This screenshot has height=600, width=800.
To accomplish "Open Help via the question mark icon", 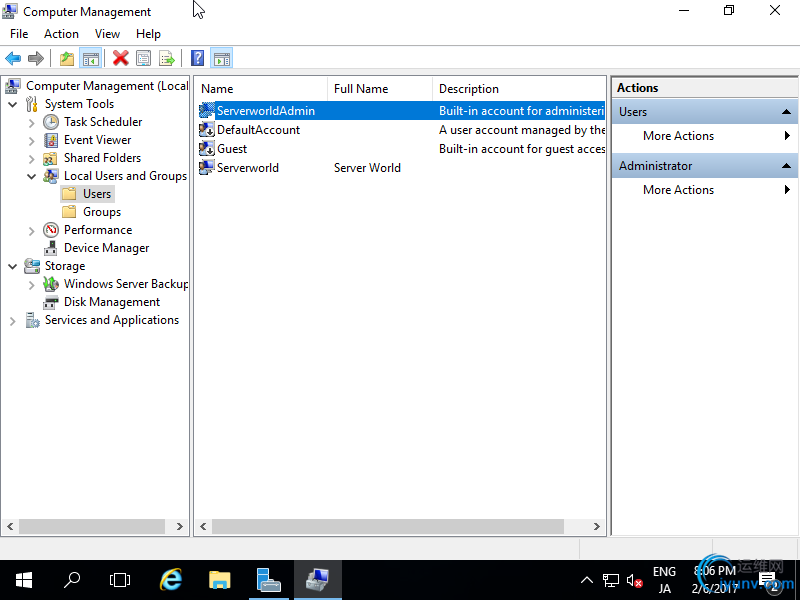I will tap(197, 59).
